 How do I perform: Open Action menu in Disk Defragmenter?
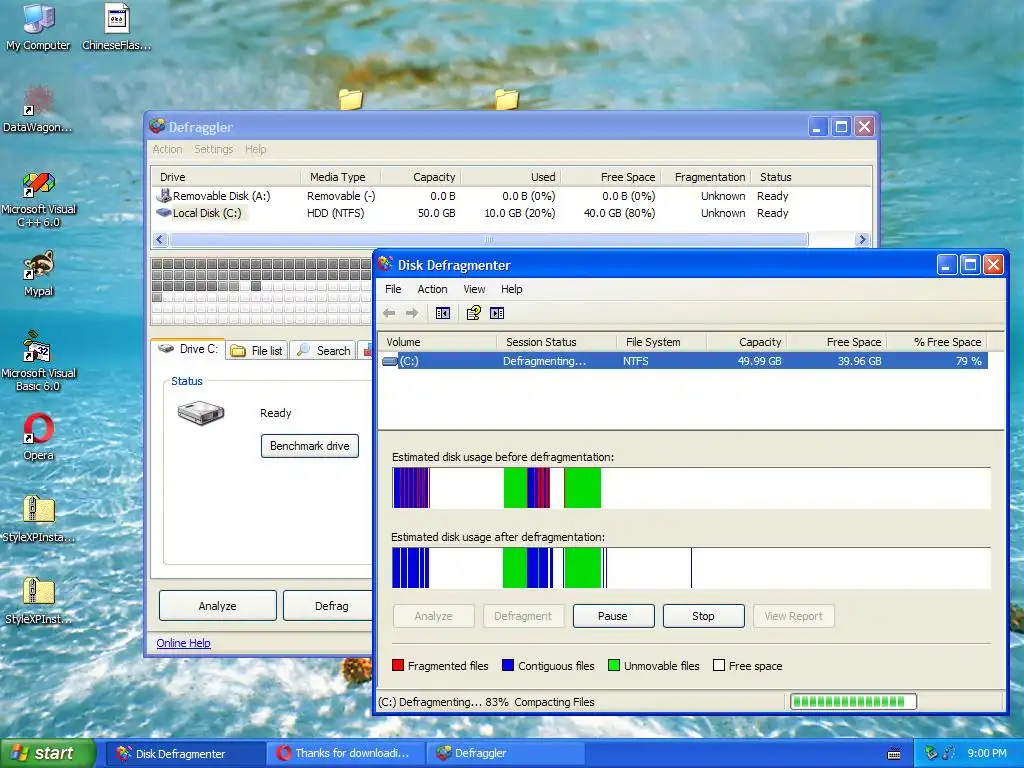432,289
